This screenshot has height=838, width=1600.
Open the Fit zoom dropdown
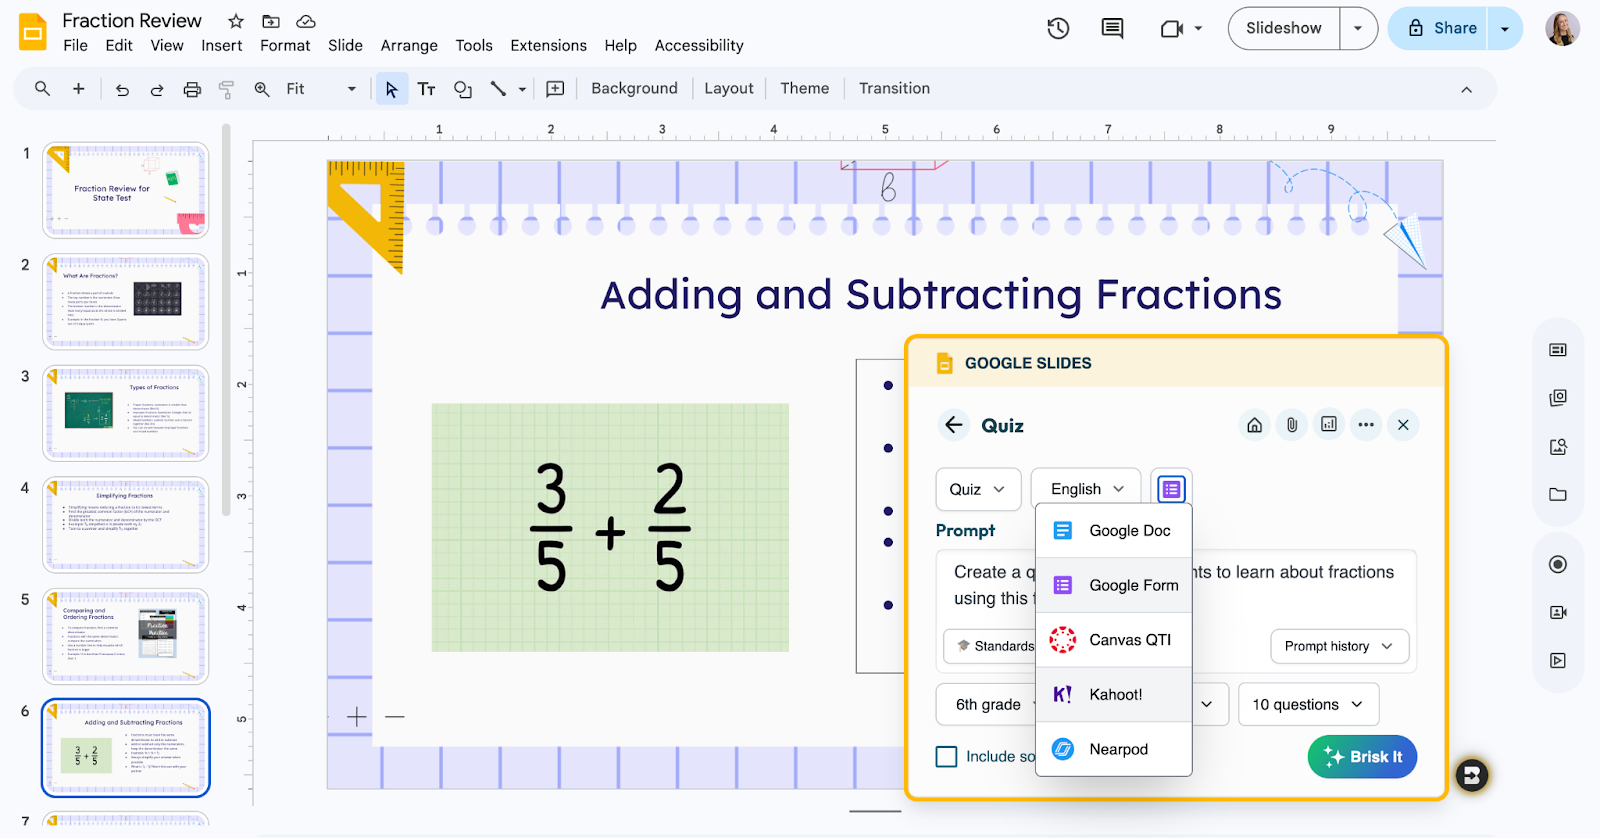(x=320, y=89)
